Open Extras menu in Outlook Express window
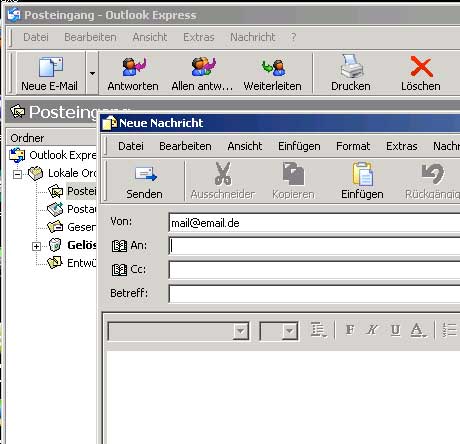 tap(199, 37)
